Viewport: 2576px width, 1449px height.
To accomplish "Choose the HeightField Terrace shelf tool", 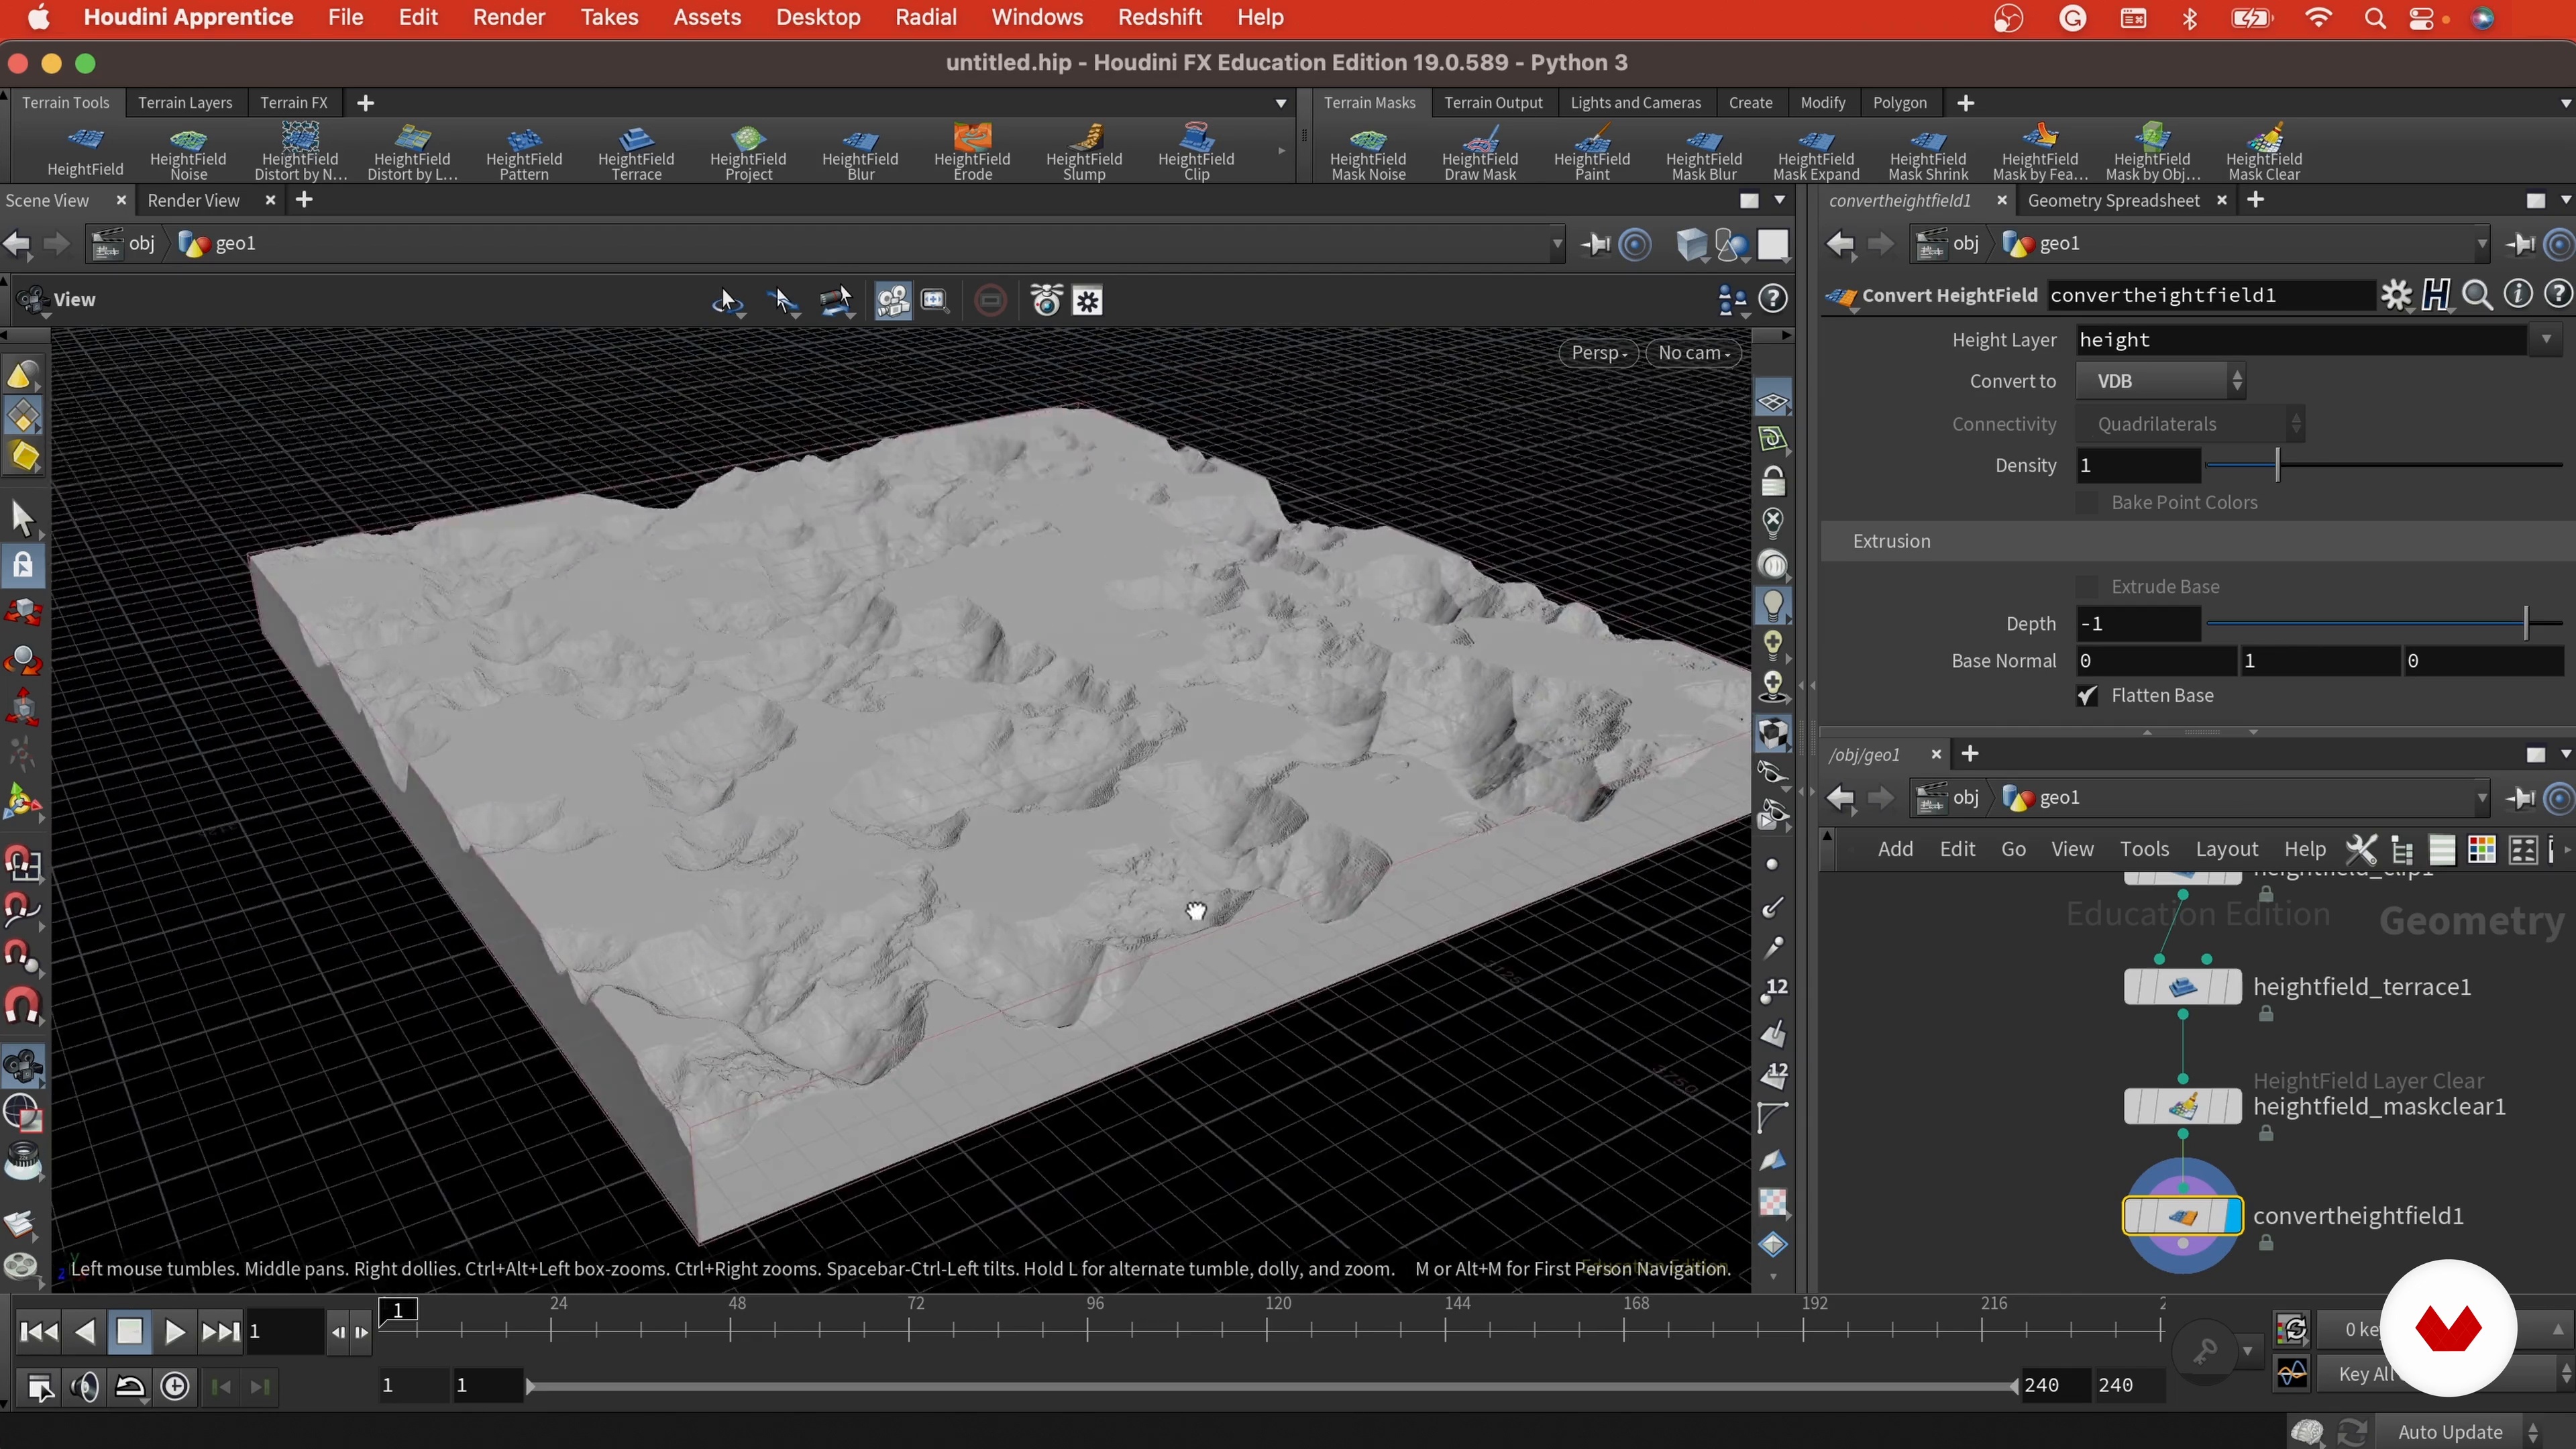I will [x=636, y=152].
